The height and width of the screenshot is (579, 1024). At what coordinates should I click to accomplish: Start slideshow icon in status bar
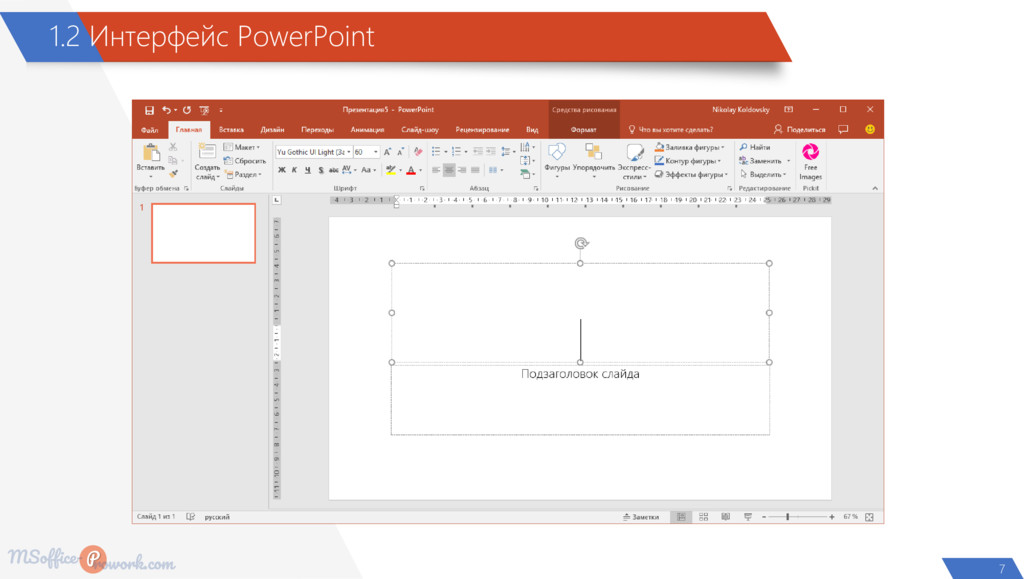point(748,517)
